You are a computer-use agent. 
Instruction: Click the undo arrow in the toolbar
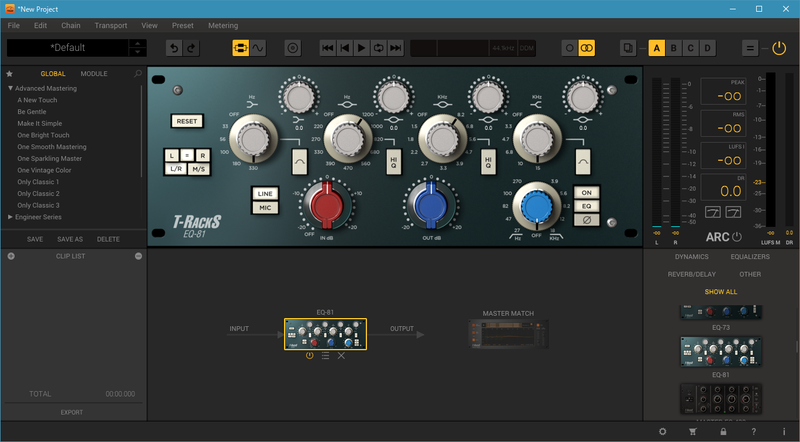(174, 48)
